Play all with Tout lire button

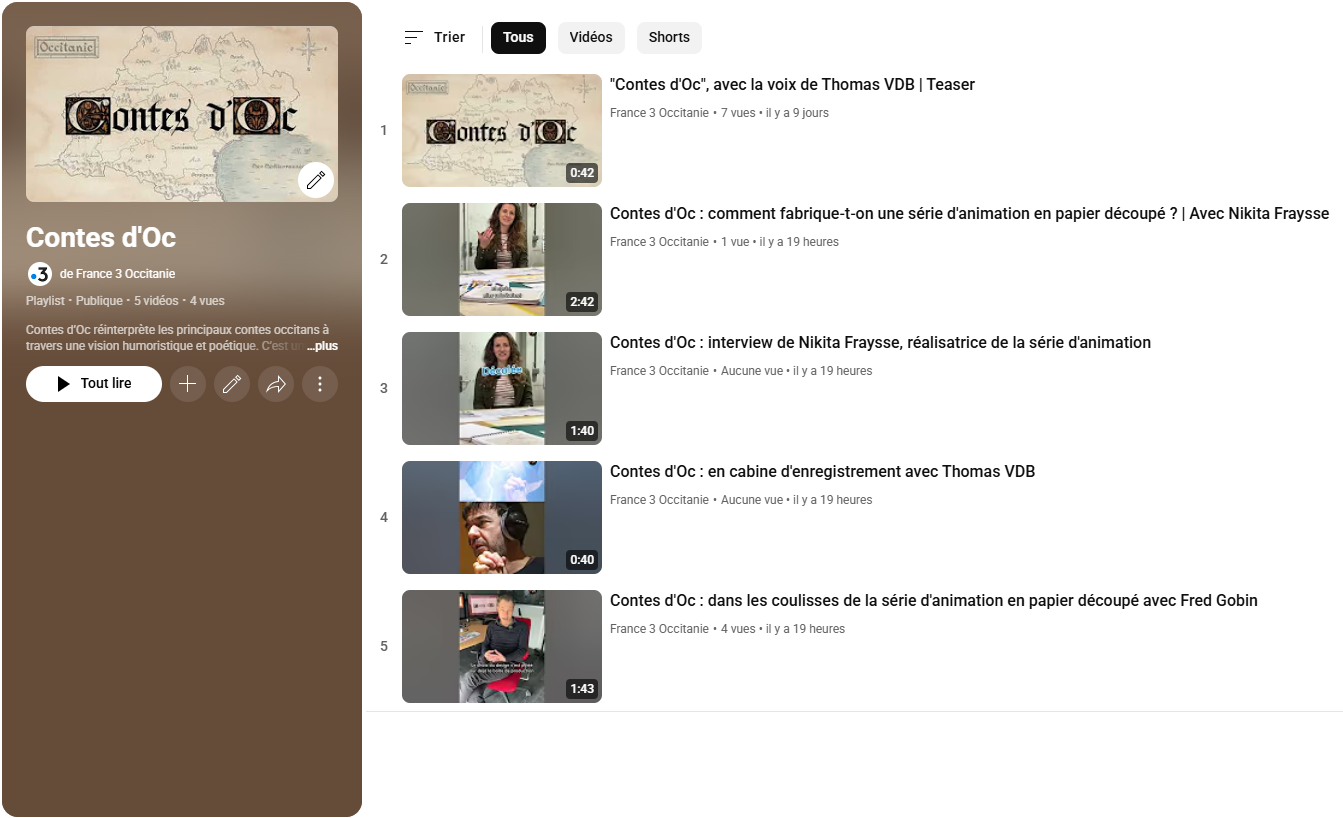tap(94, 384)
